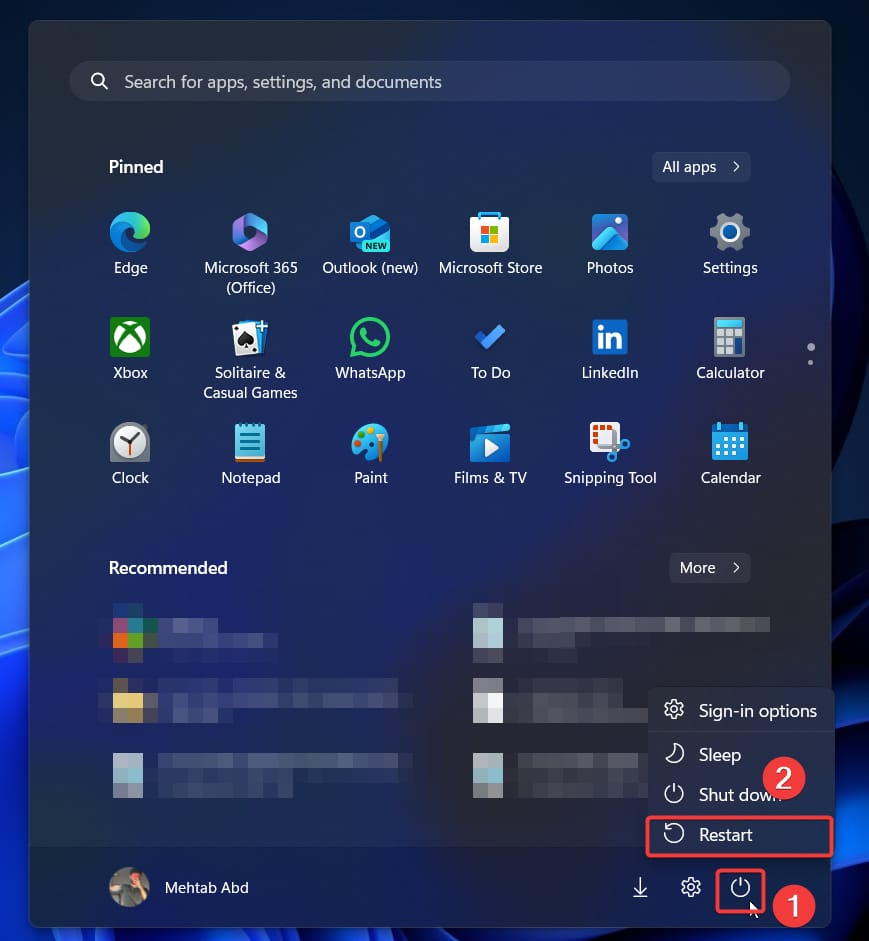Open the Paint app
Screen dimensions: 869x941
(370, 453)
